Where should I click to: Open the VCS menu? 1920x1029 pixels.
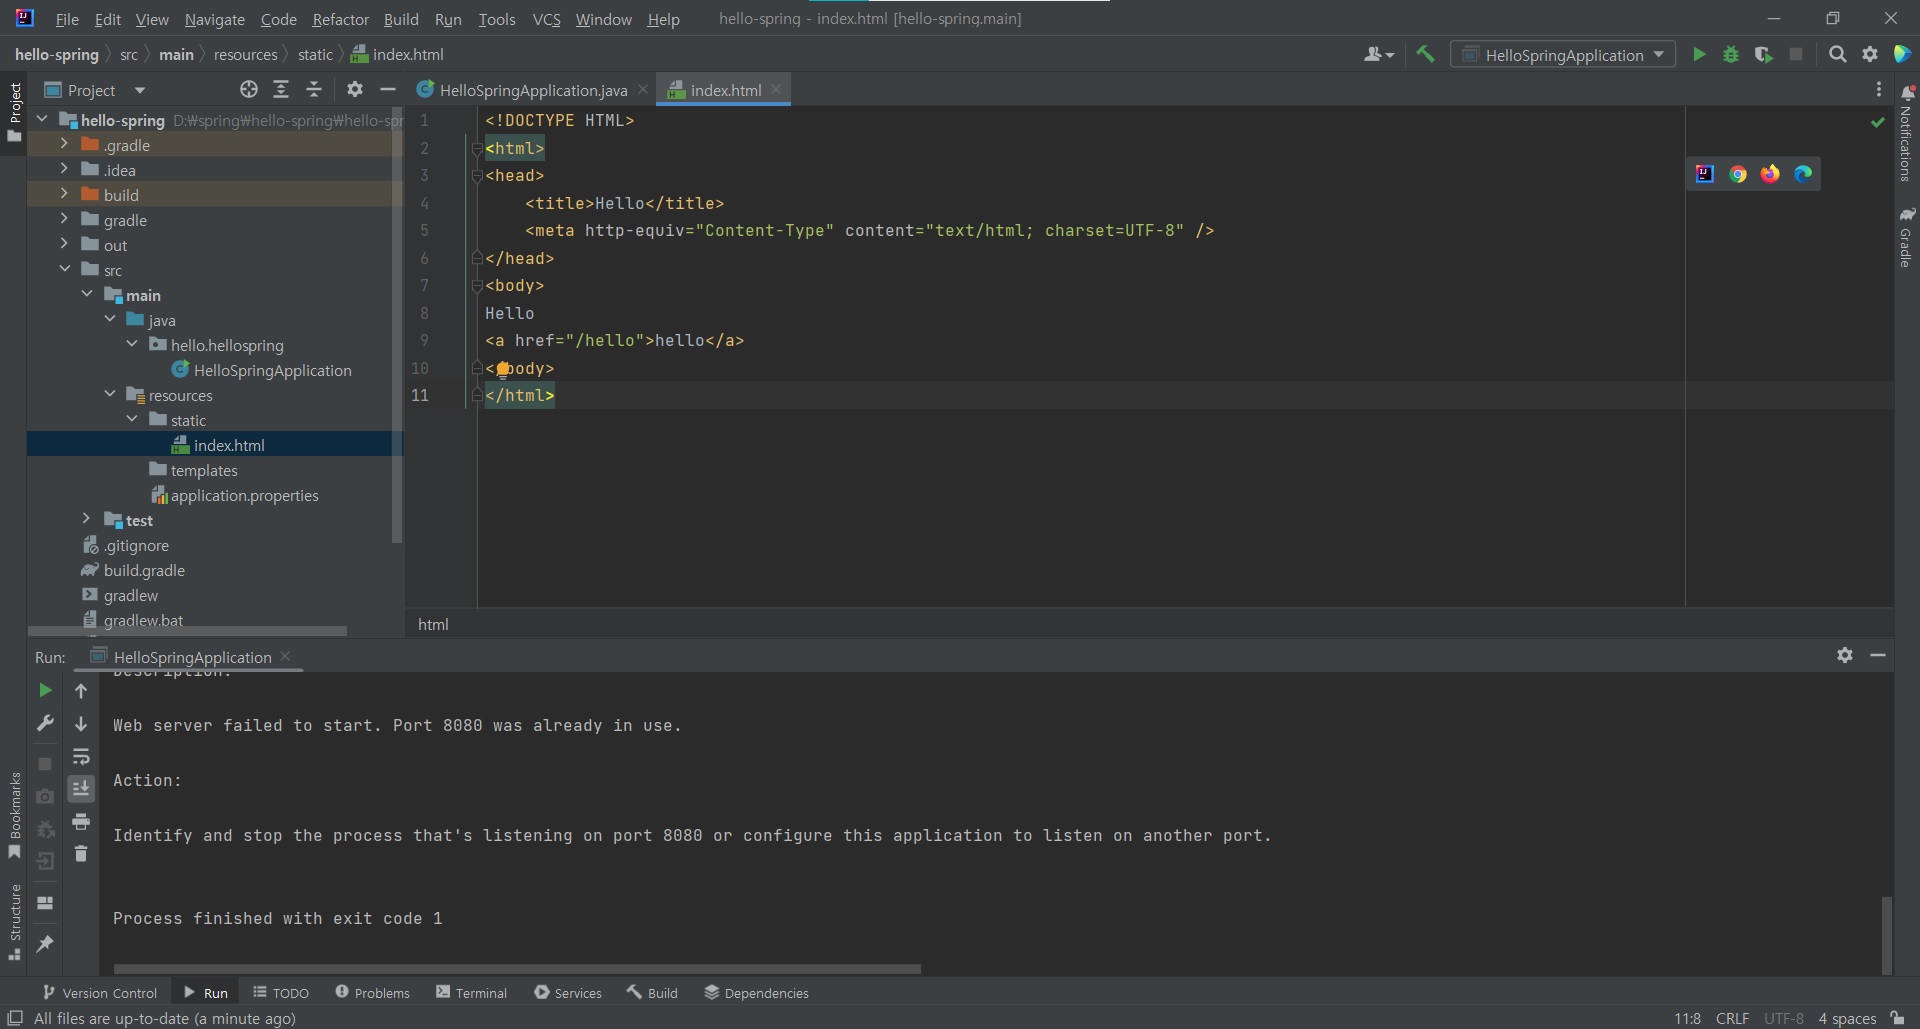(546, 19)
